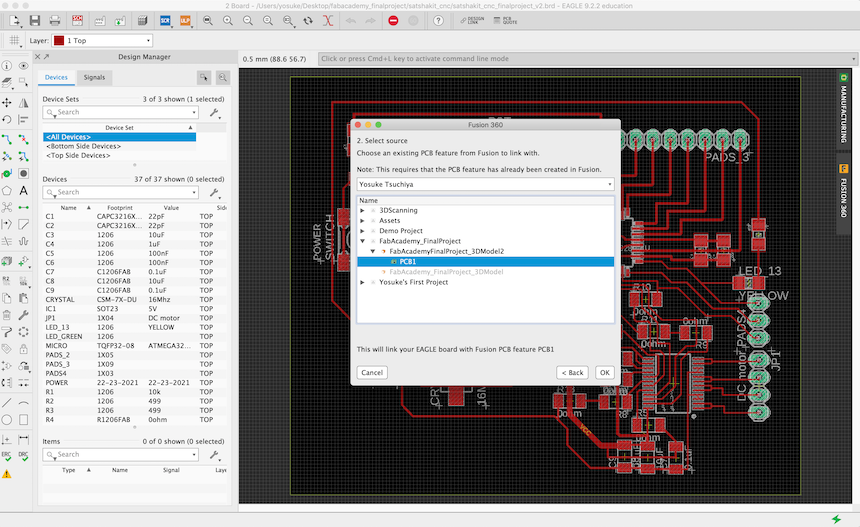Run the ULP script icon

coord(186,20)
